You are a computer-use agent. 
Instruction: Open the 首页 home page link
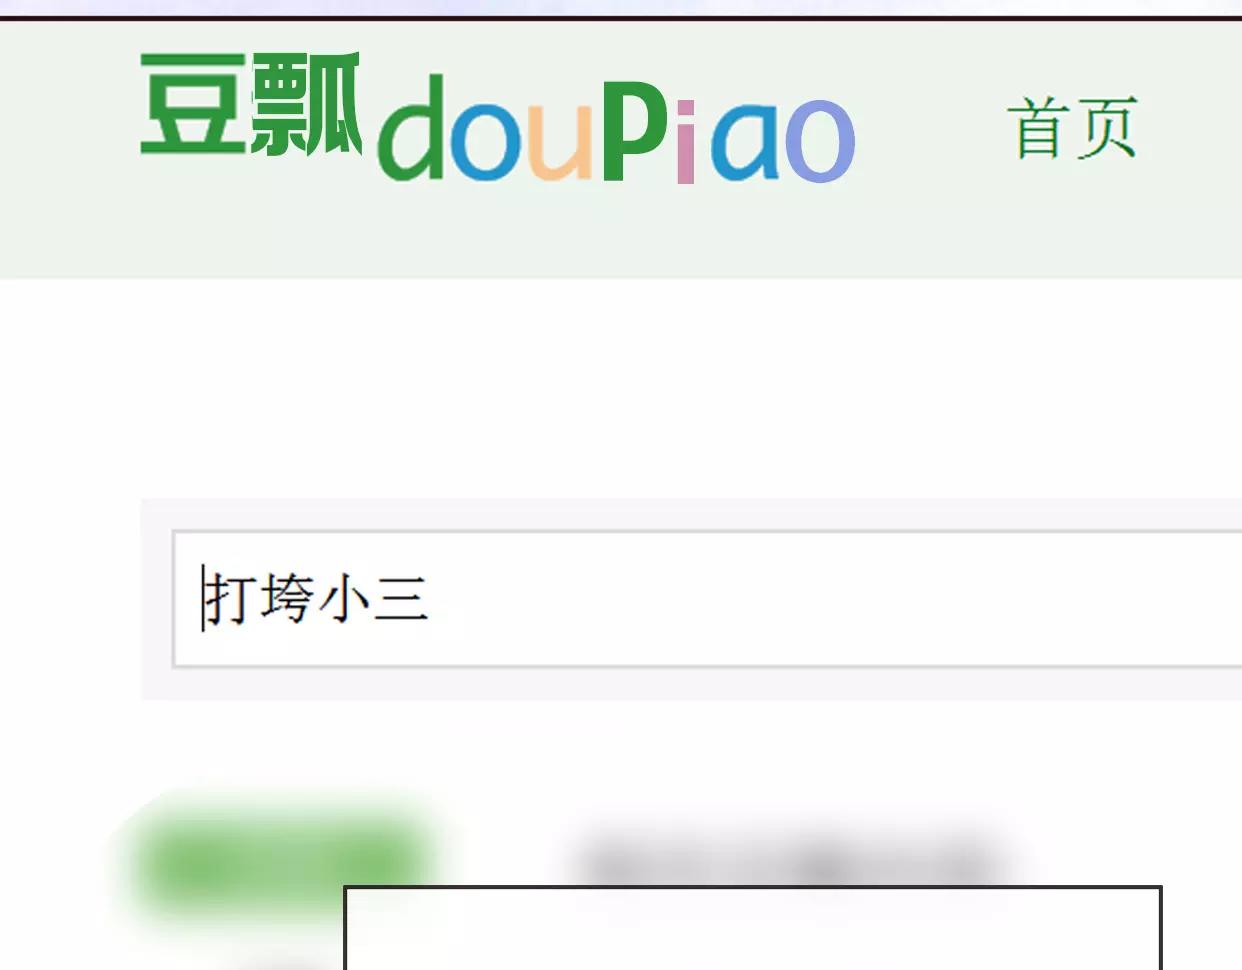(1073, 127)
